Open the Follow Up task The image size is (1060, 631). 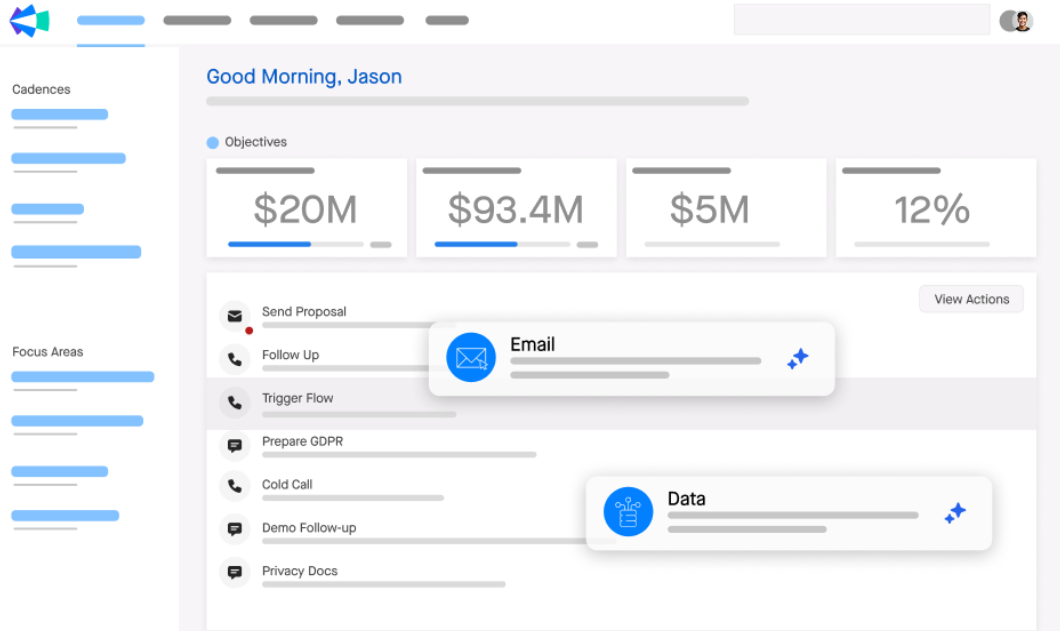(291, 355)
